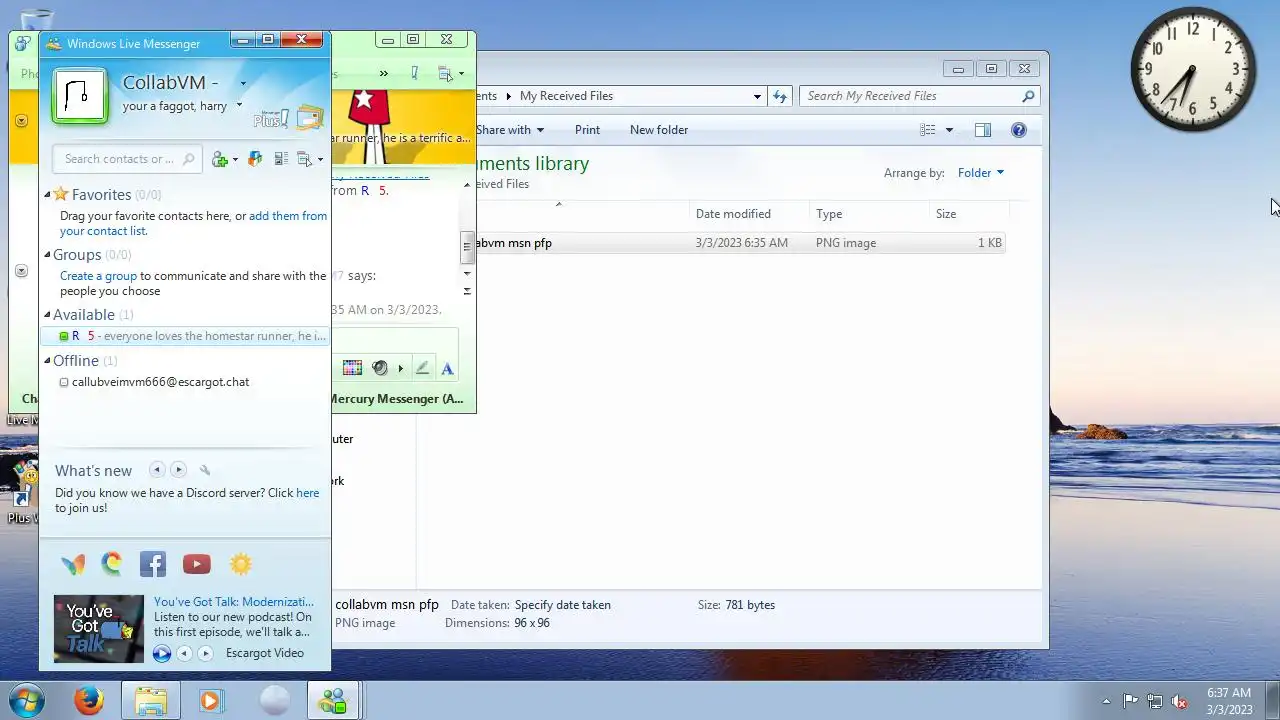Sort files by Size column header
The height and width of the screenshot is (720, 1280).
(969, 214)
